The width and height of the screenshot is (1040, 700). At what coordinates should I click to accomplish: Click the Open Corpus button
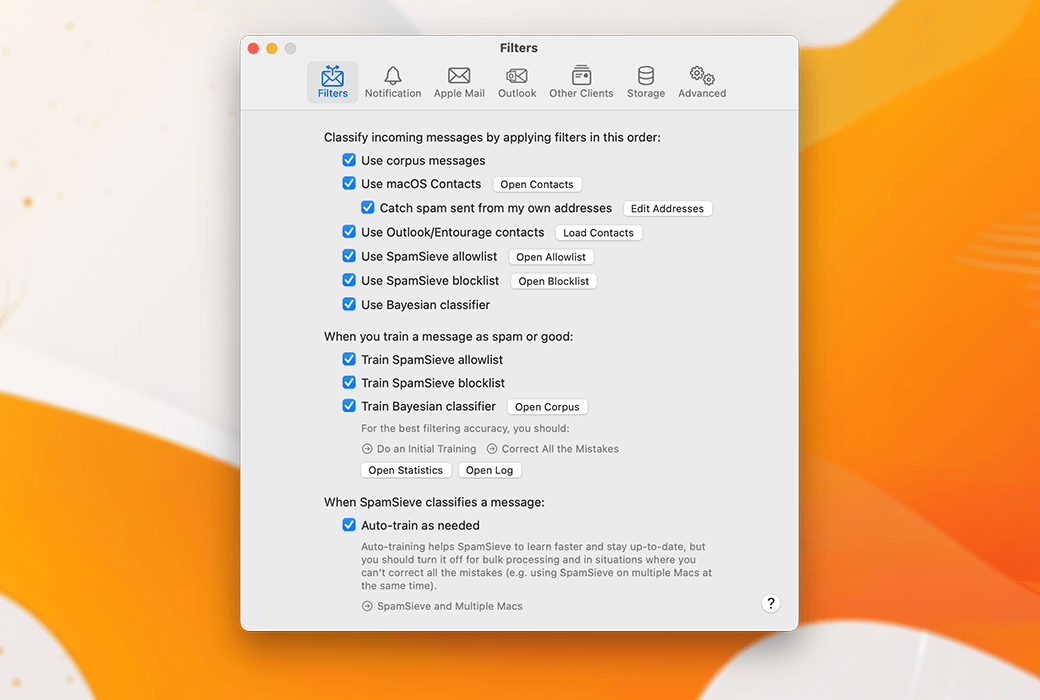tap(547, 407)
